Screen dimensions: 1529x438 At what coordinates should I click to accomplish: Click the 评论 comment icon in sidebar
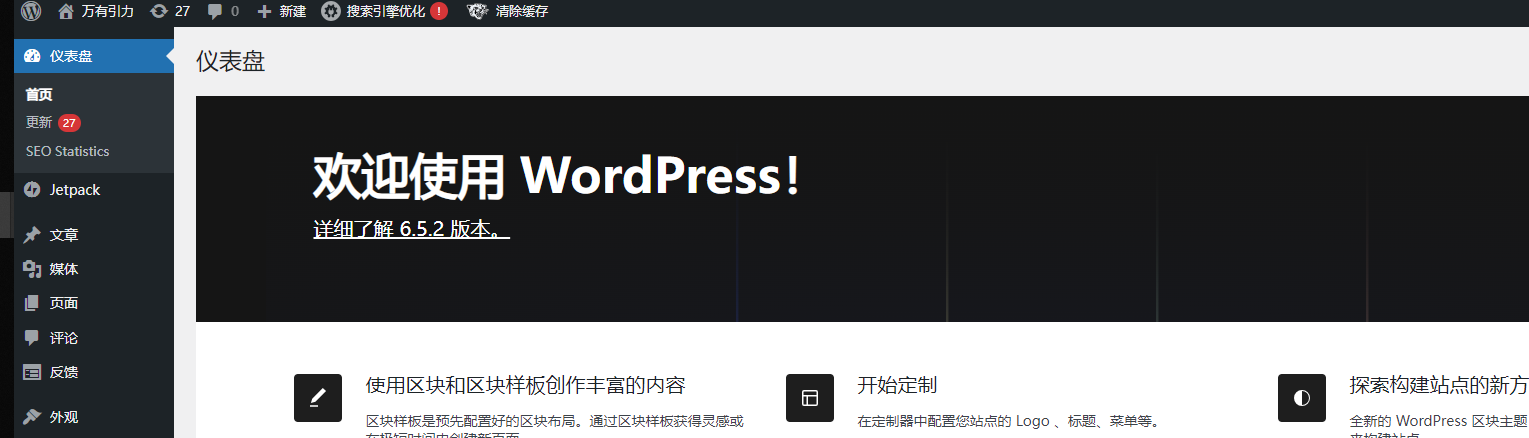(32, 338)
